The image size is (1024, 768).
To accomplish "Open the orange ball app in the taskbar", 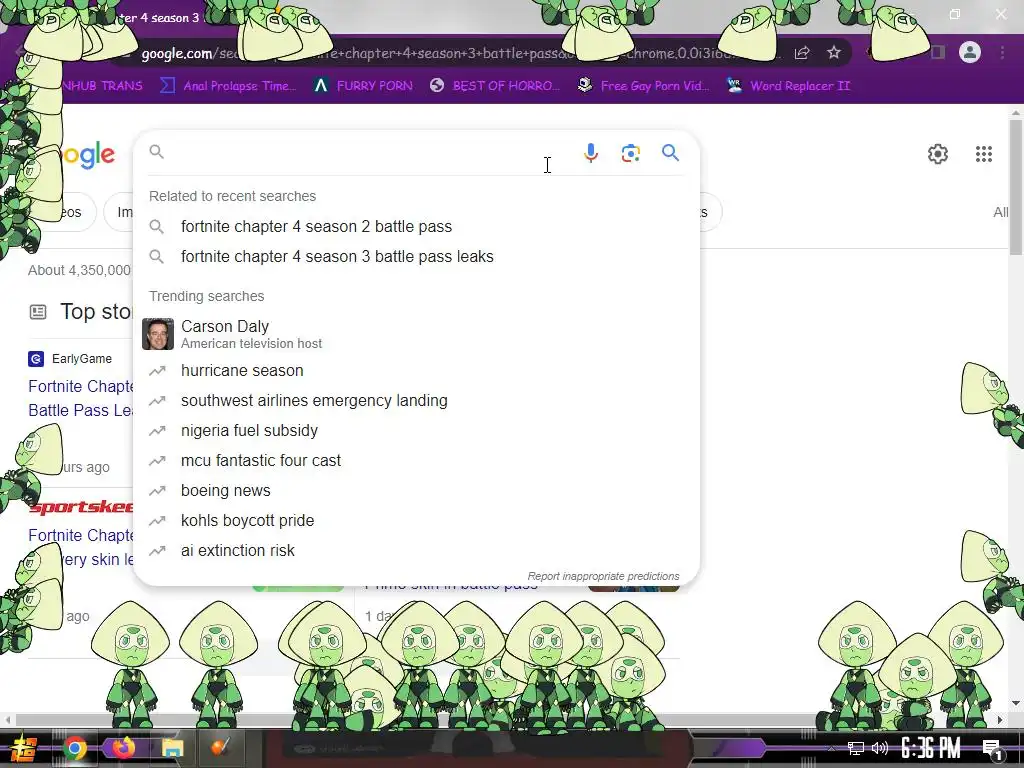I will click(220, 747).
